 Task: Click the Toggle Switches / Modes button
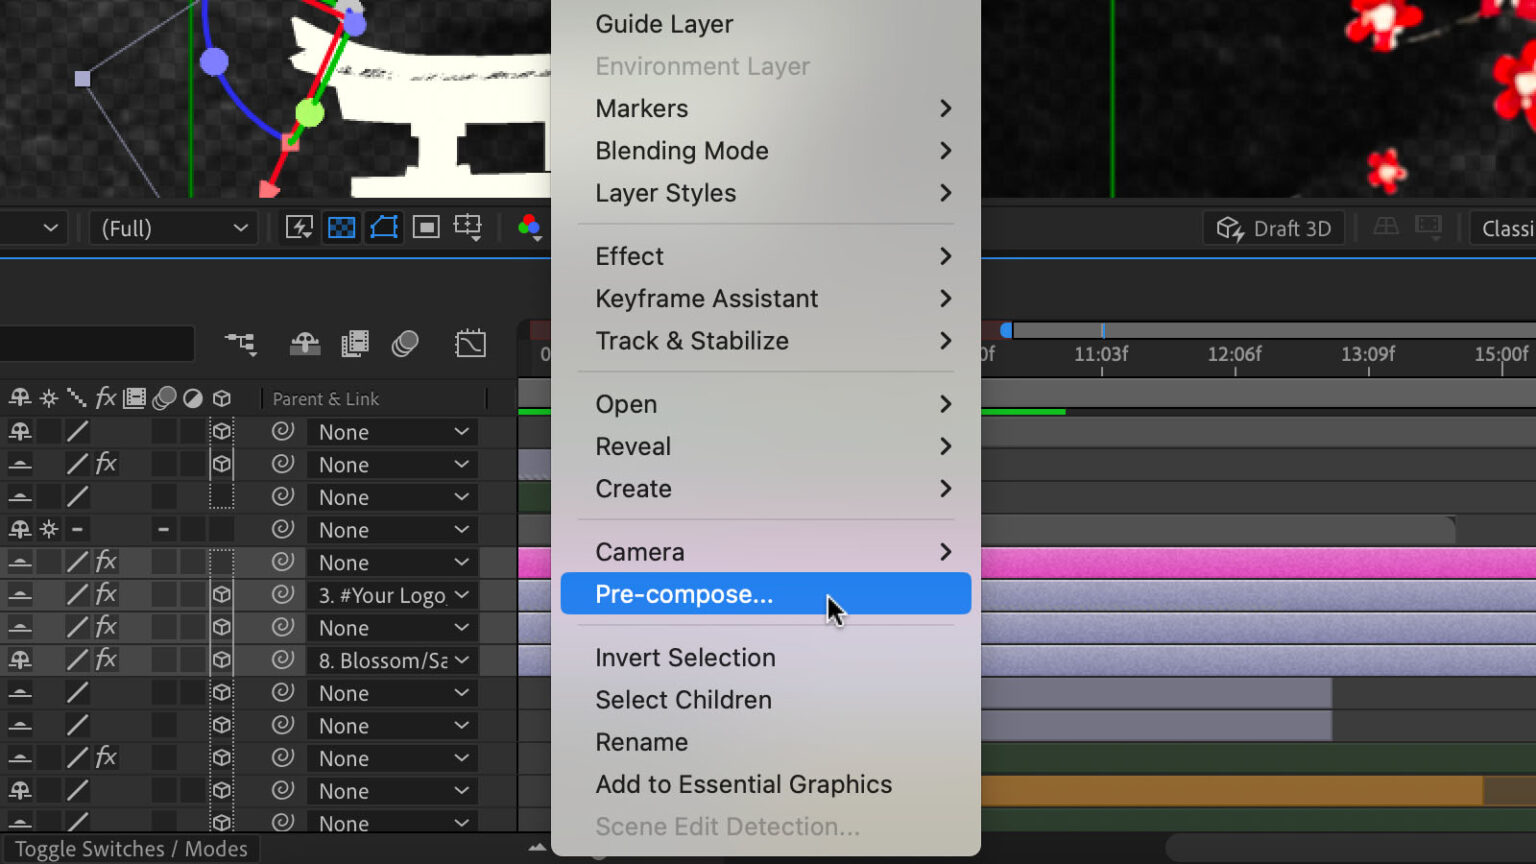(131, 848)
